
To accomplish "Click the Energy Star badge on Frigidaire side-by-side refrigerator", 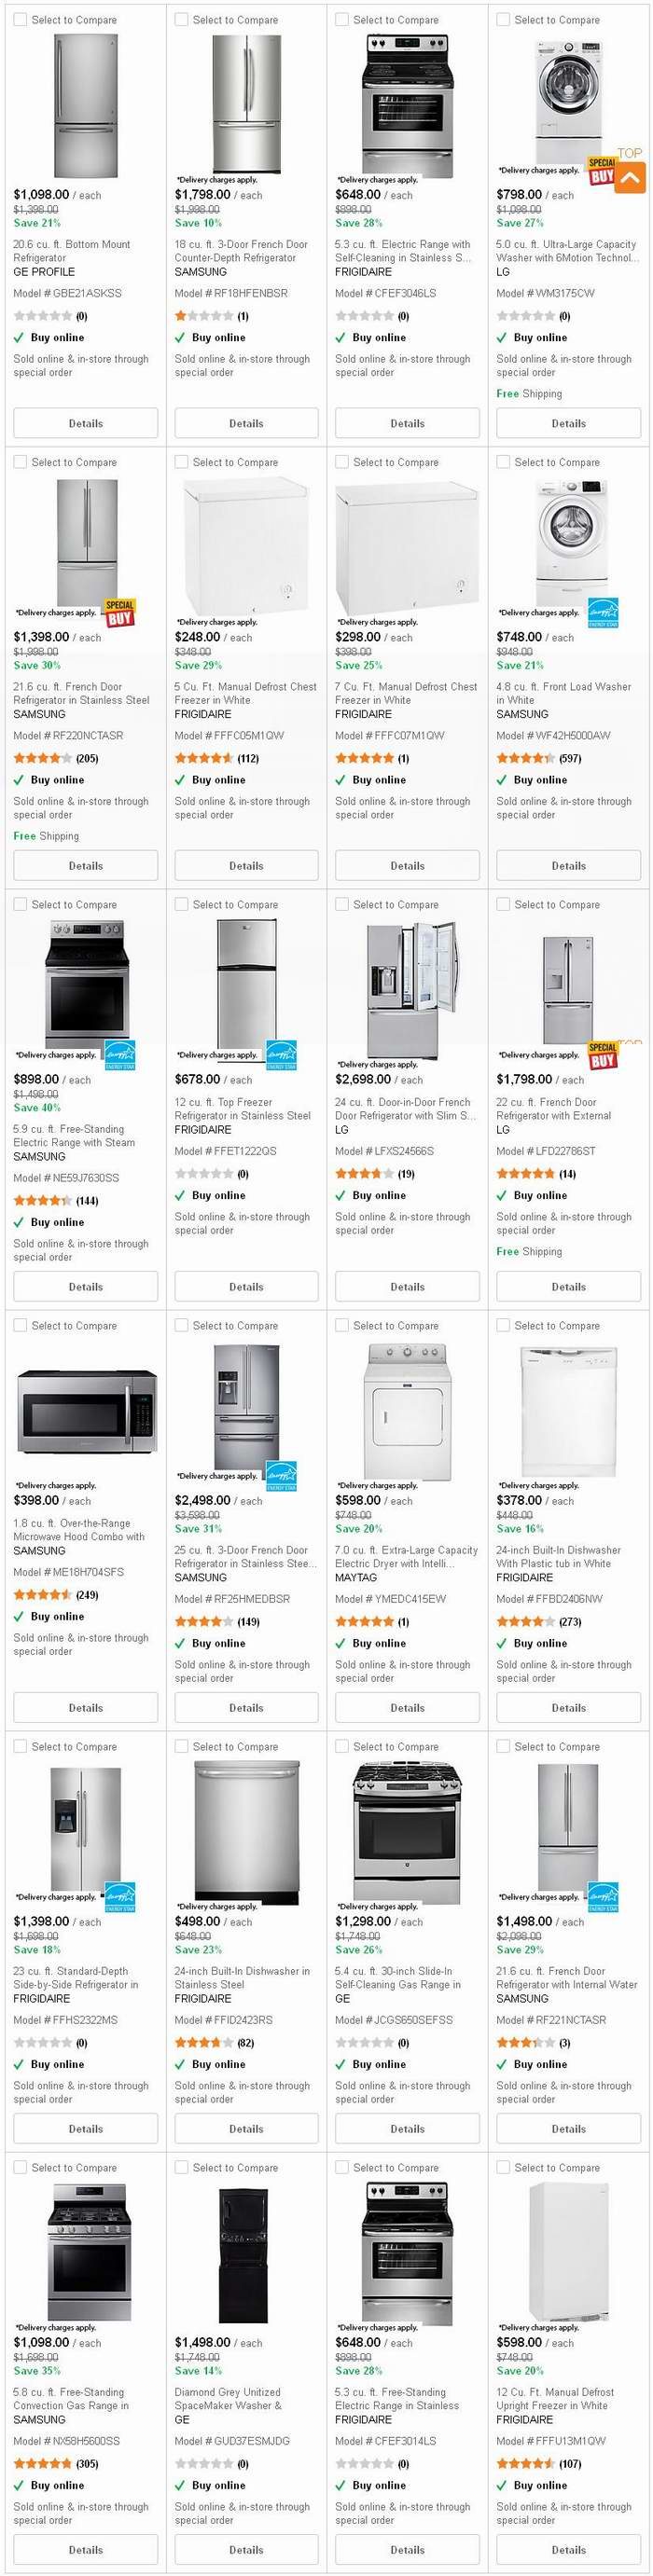I will pos(120,1897).
